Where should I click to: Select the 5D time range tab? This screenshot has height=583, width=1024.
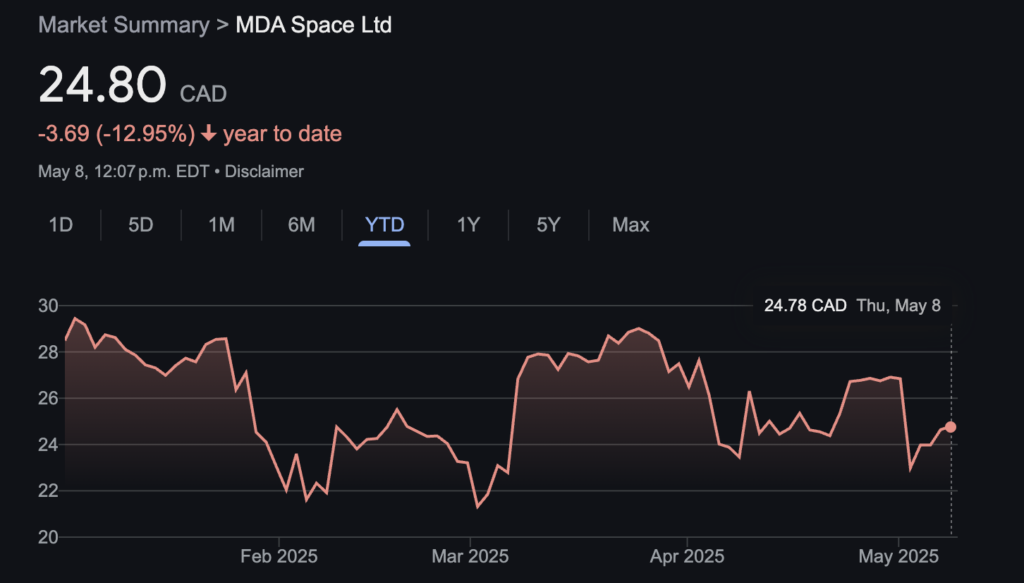coord(140,225)
